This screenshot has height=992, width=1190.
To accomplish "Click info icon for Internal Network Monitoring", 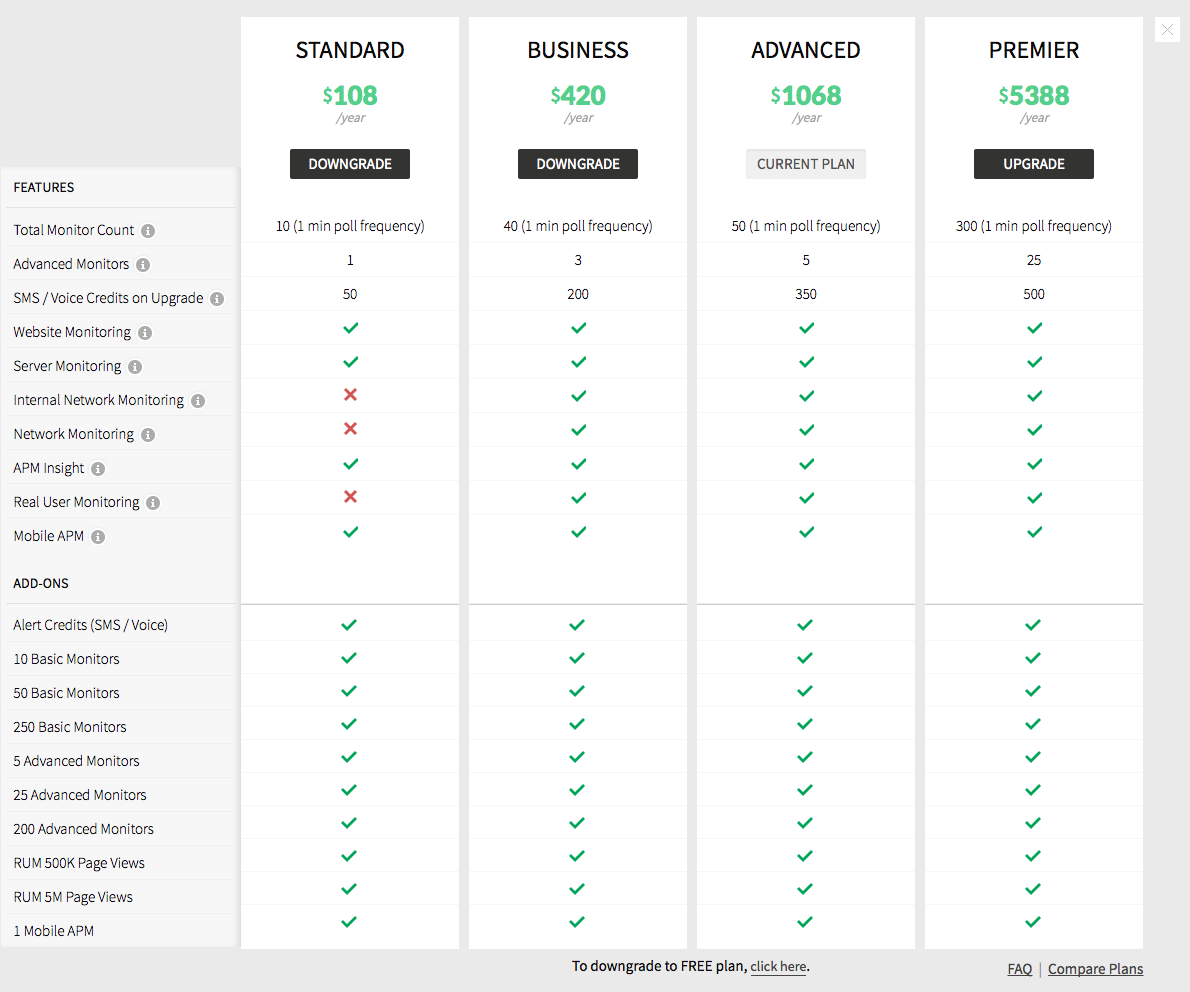I will coord(198,401).
